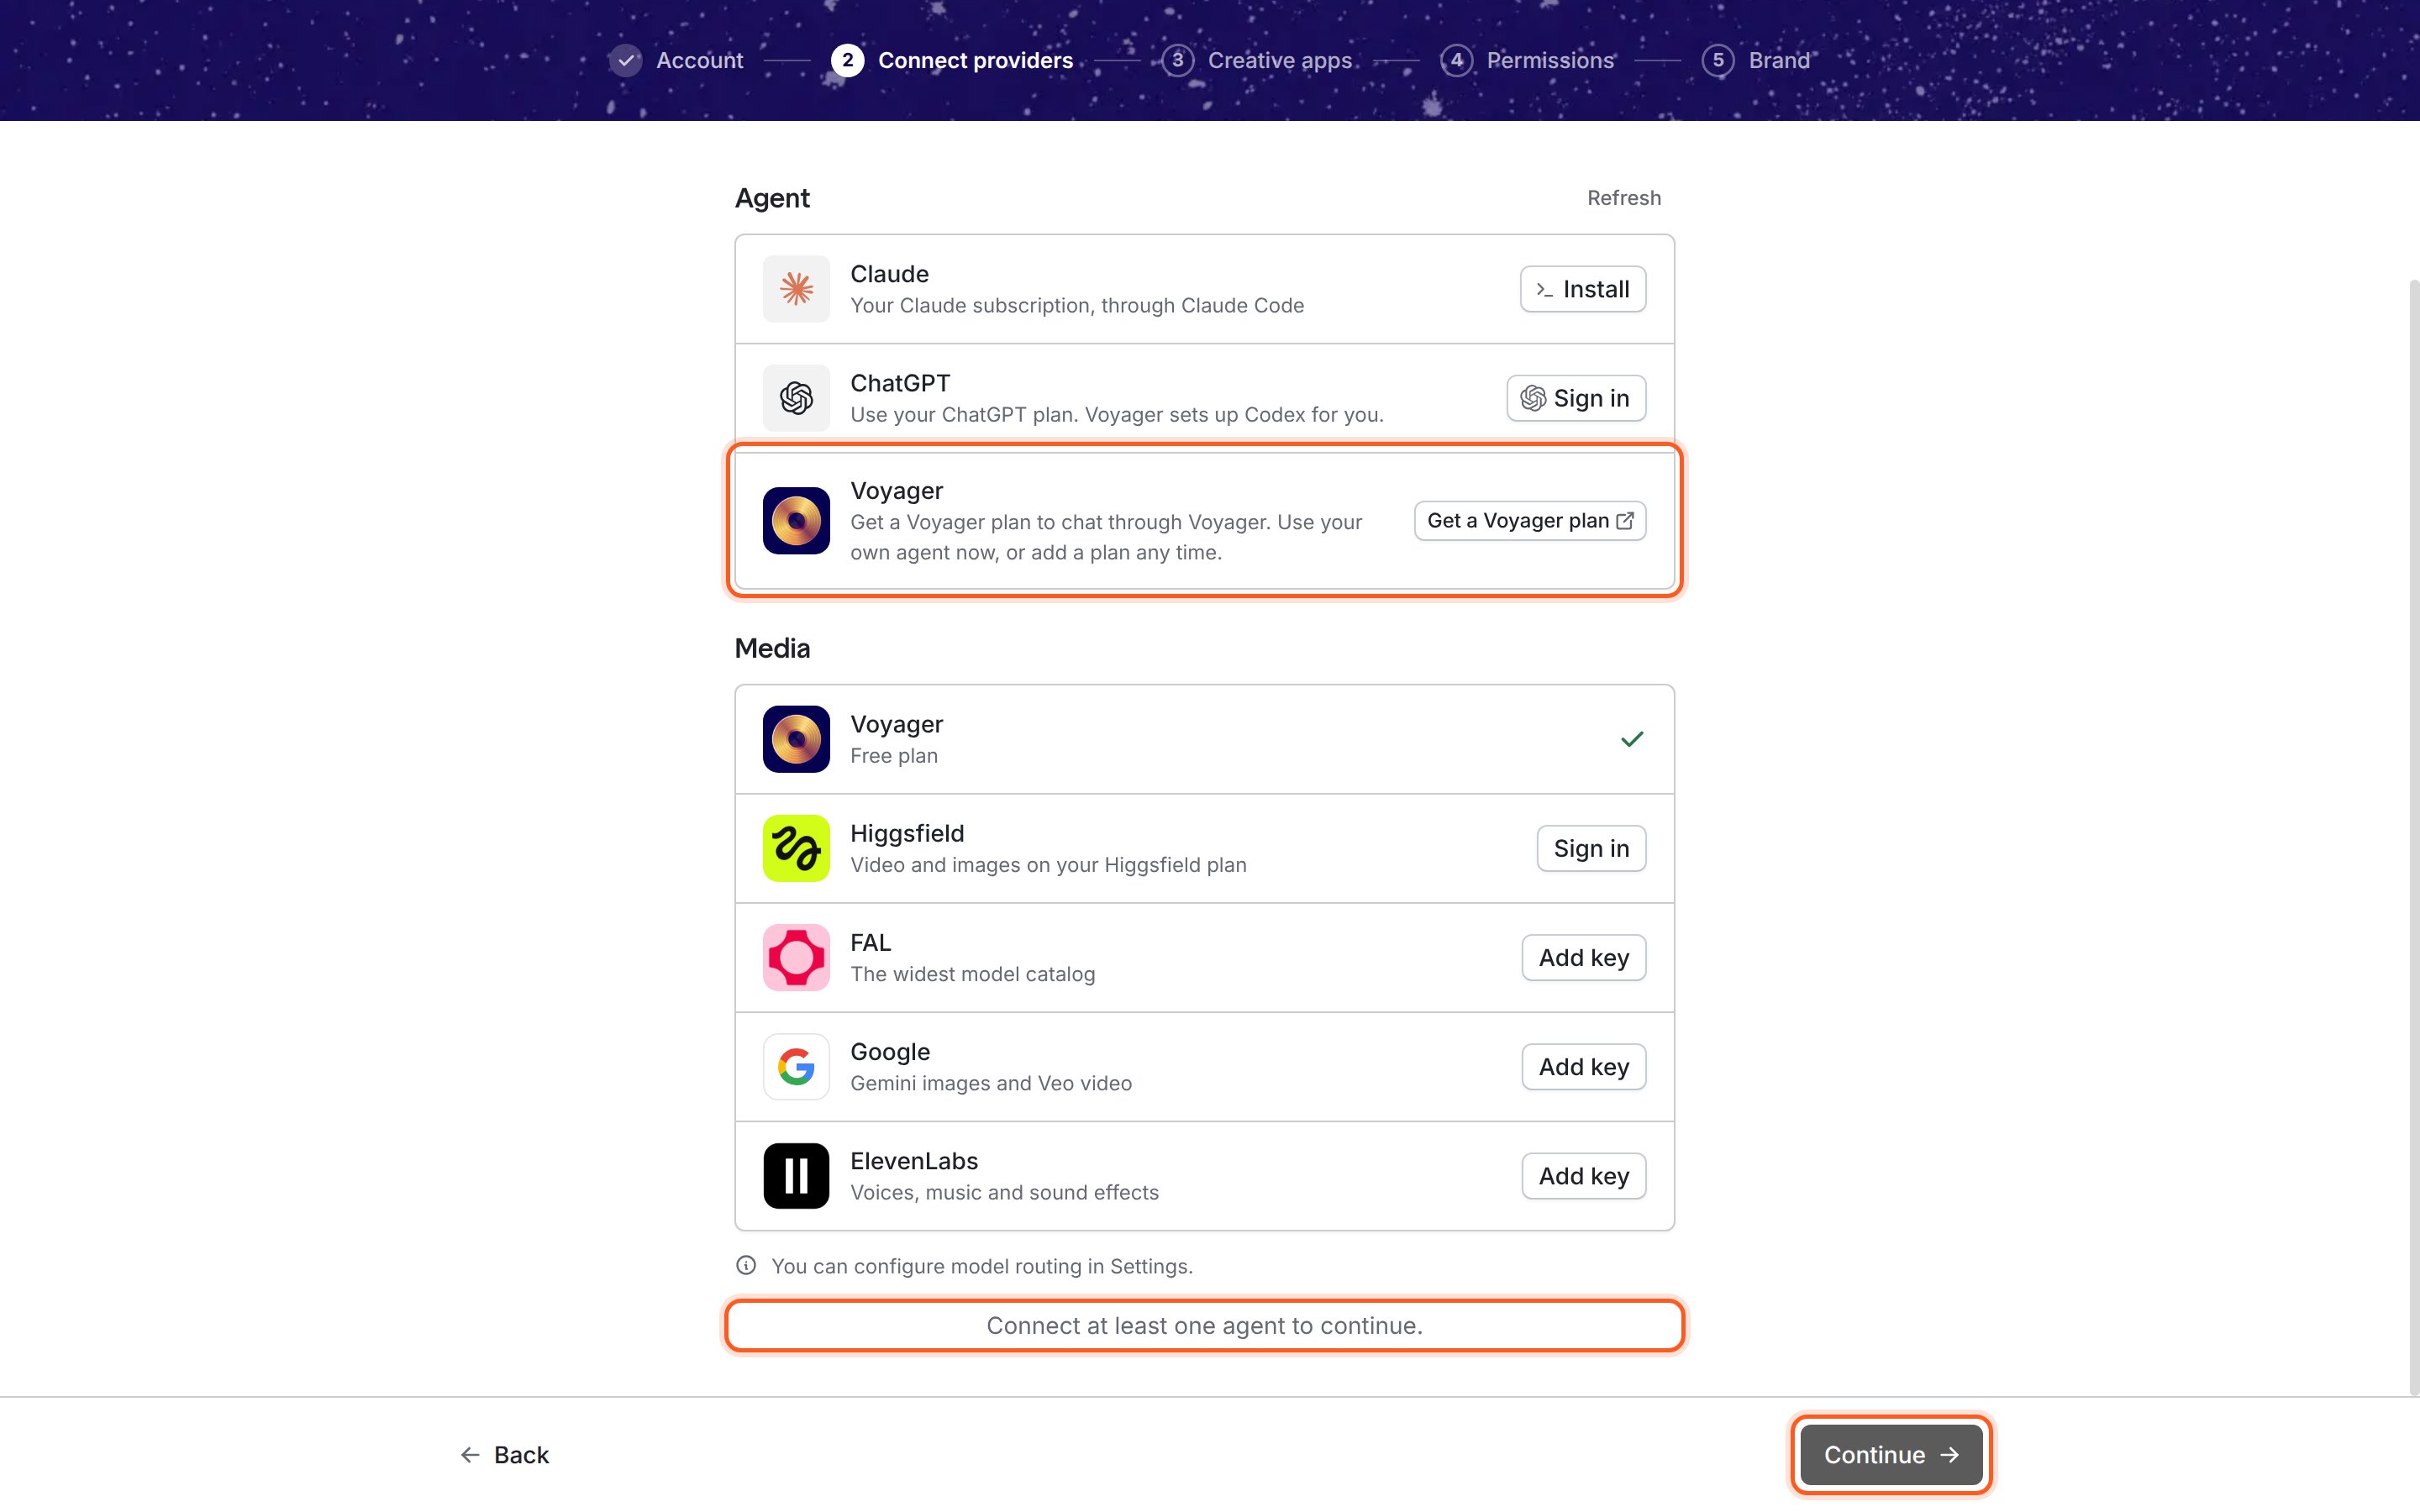This screenshot has width=2420, height=1512.
Task: Click the Voyager icon in Media section
Action: 796,739
